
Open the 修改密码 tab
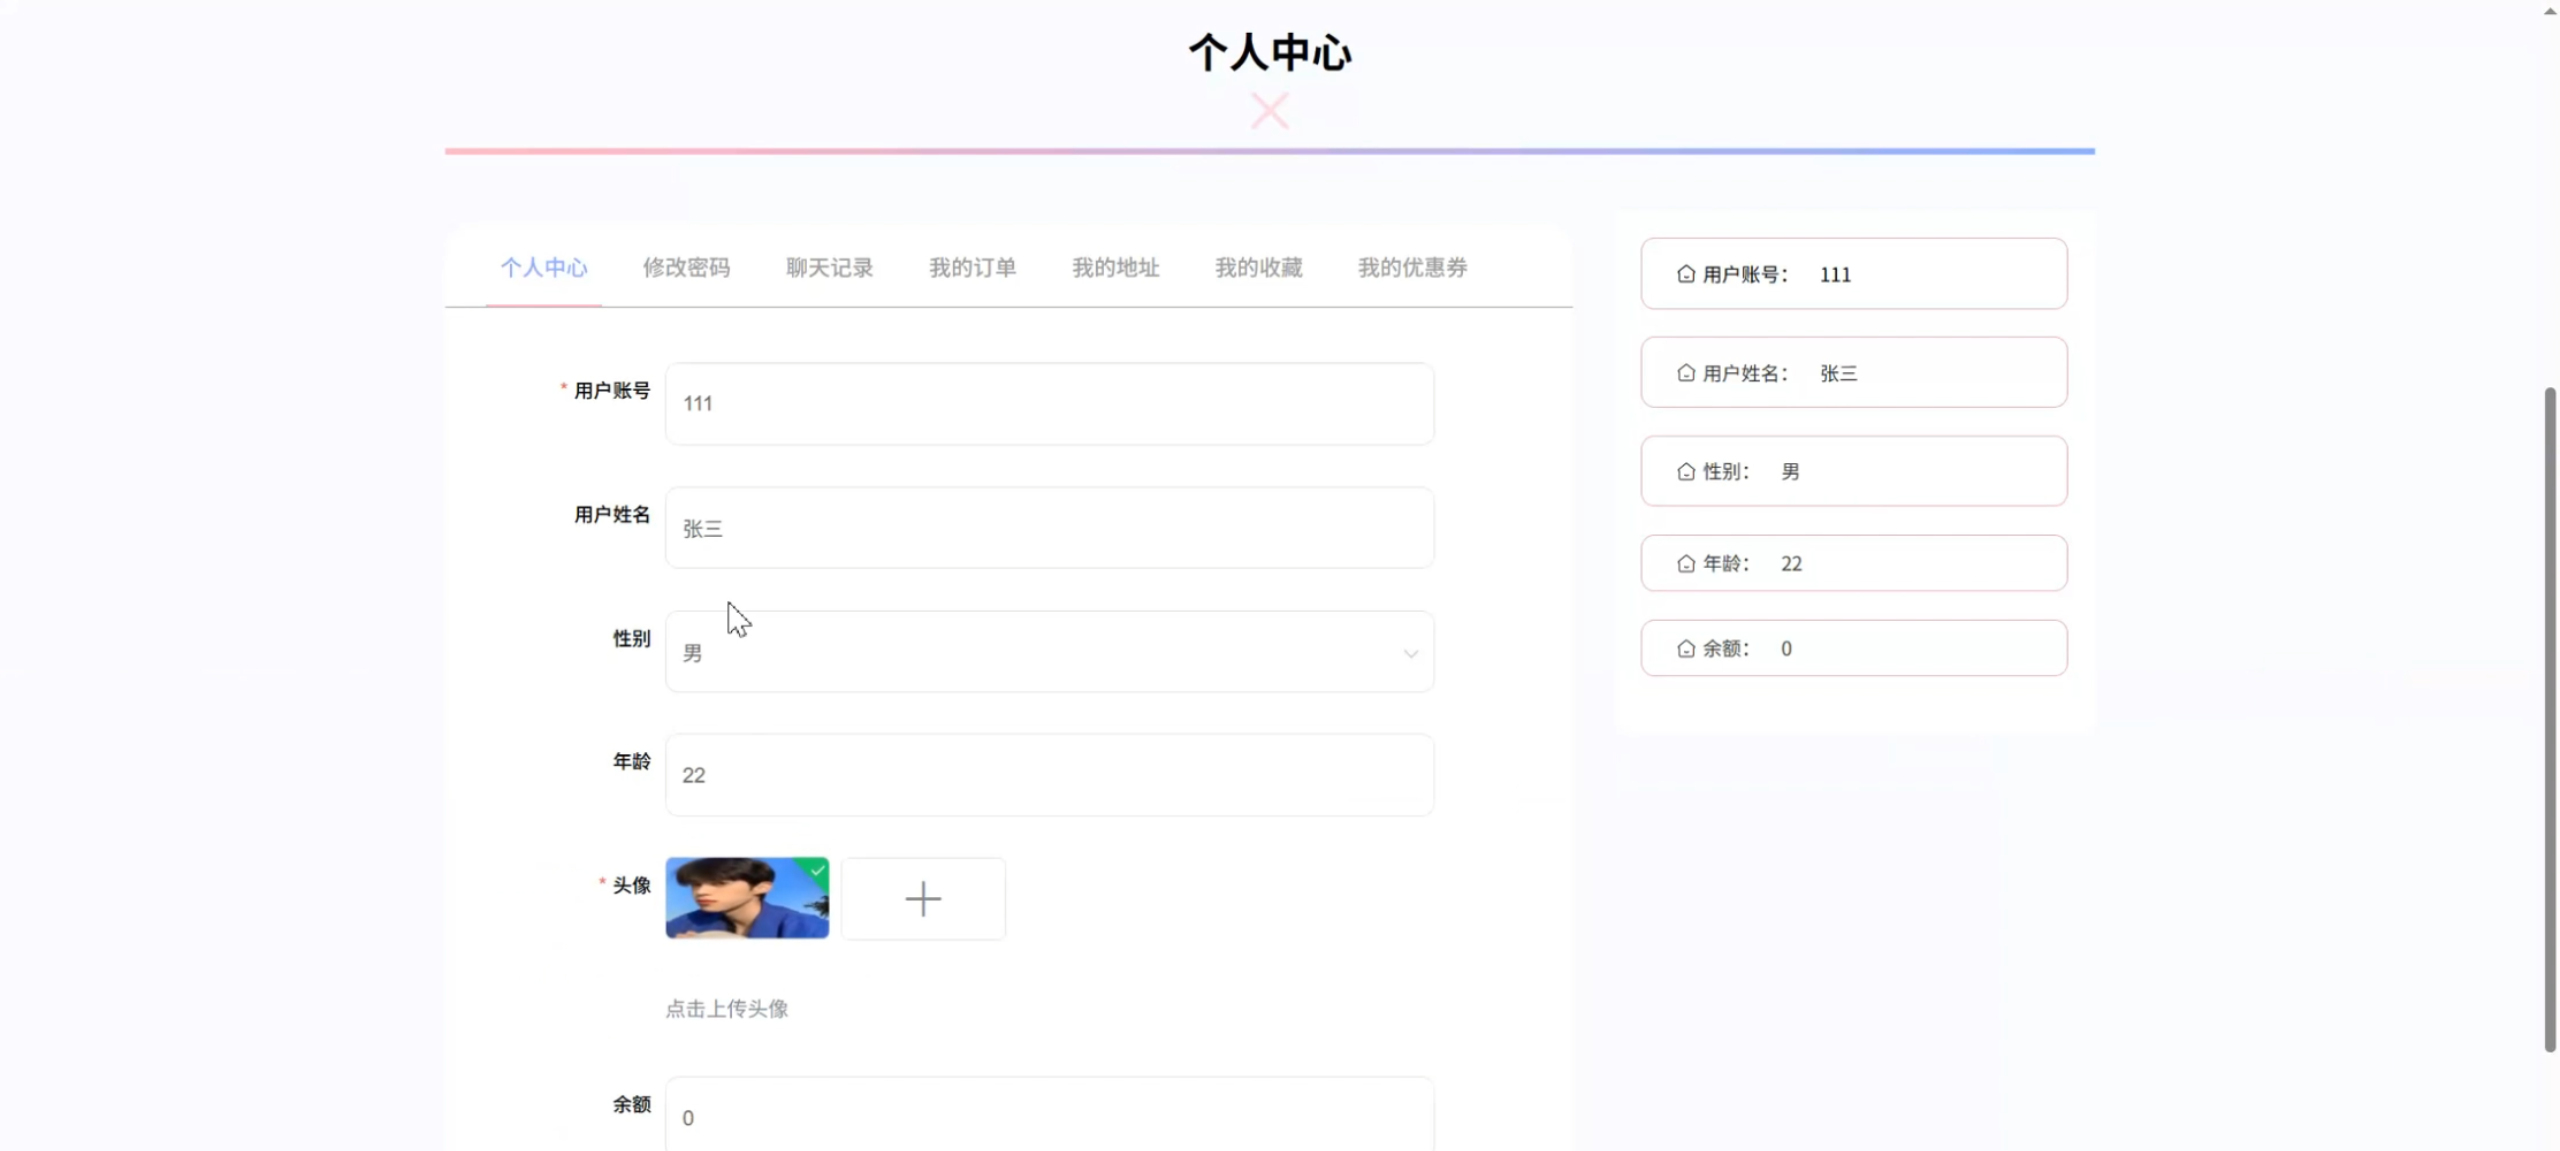point(686,268)
